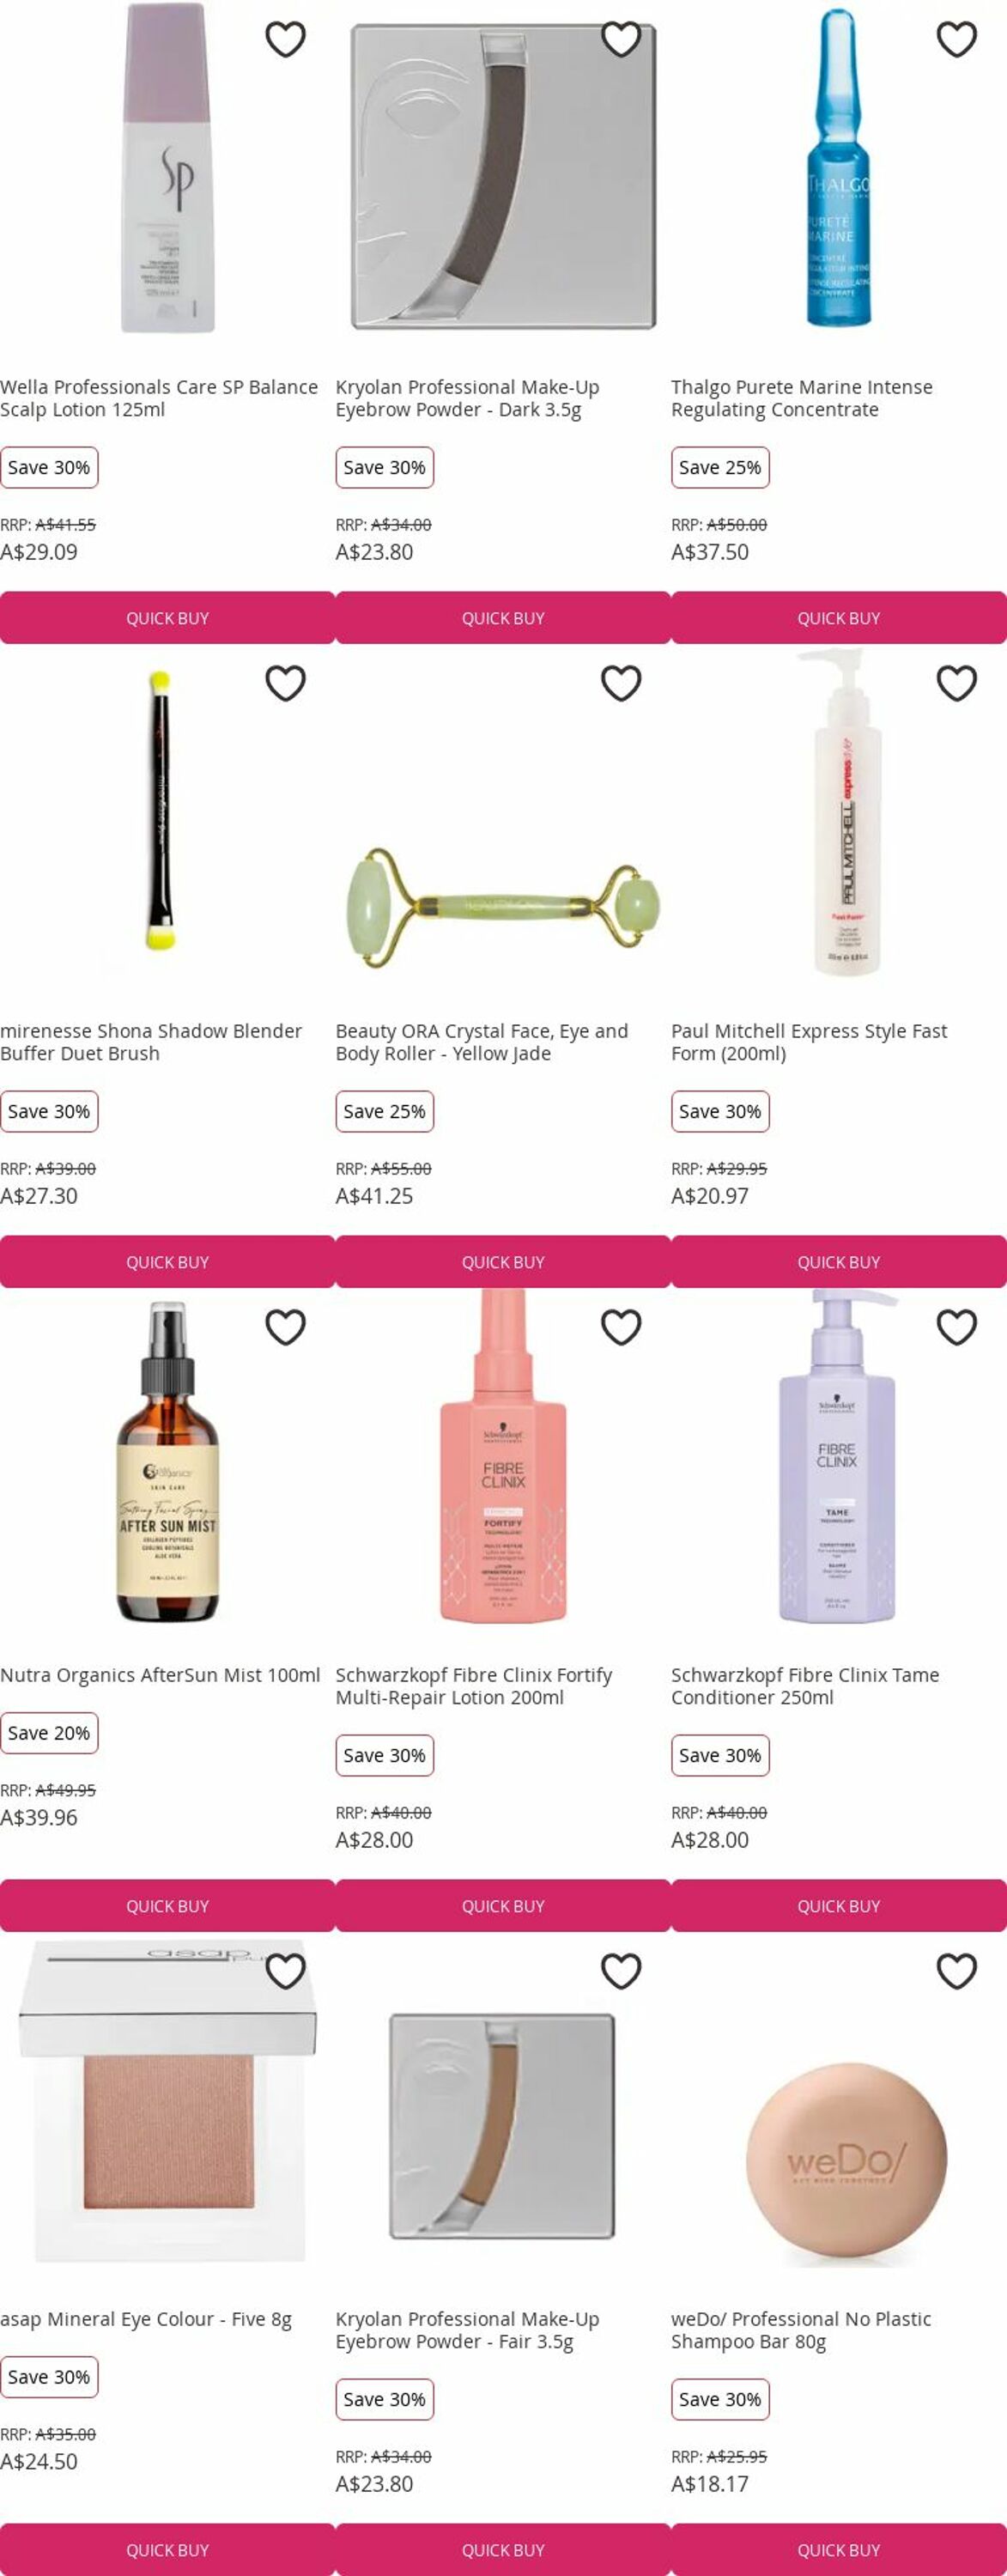Viewport: 1007px width, 2576px height.
Task: Wishlist heart for Thalgo Purete Marine Concentrate
Action: pos(957,40)
